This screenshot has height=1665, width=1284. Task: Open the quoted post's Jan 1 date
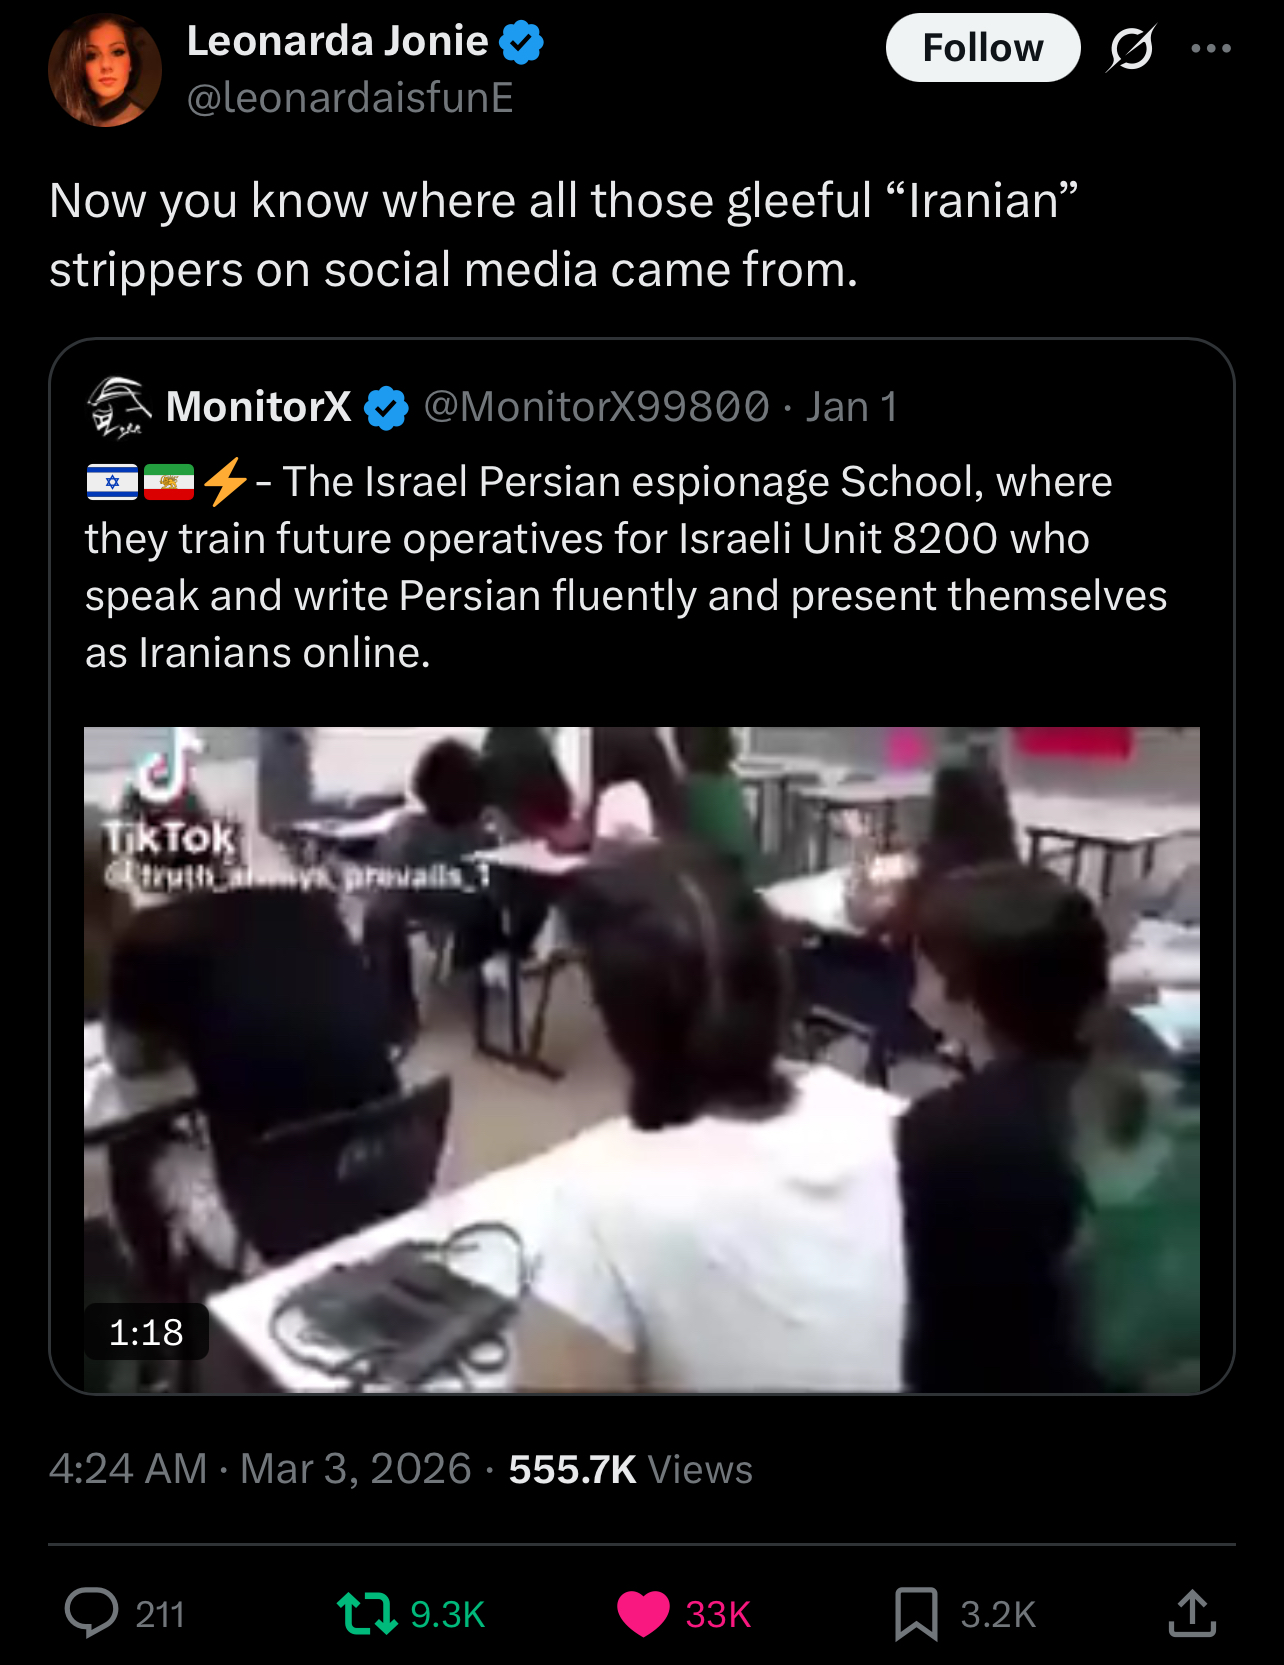pyautogui.click(x=851, y=407)
